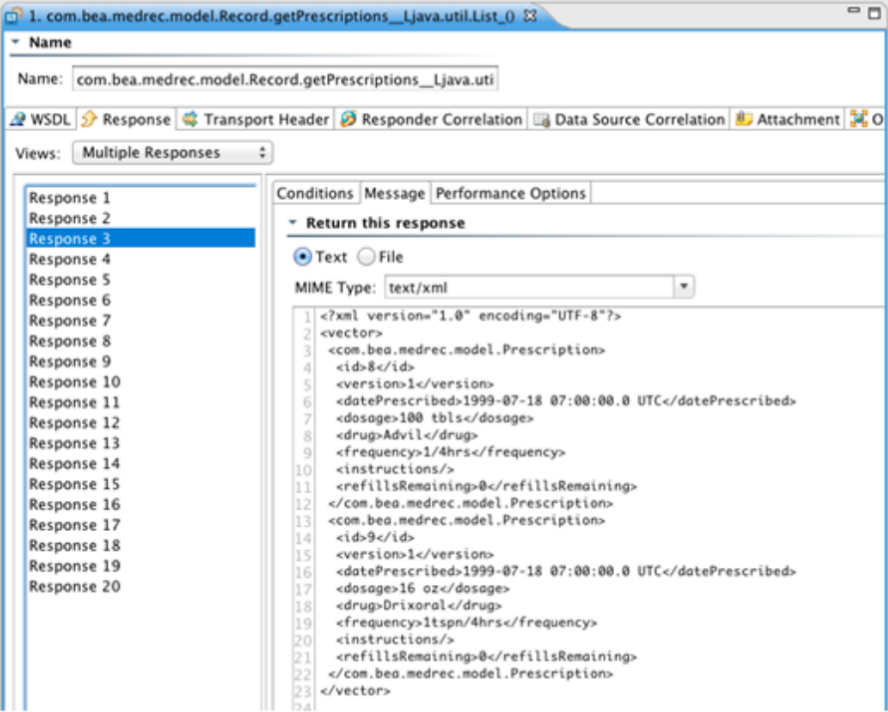This screenshot has width=888, height=712.
Task: Select Response 17 in the list
Action: 141,525
